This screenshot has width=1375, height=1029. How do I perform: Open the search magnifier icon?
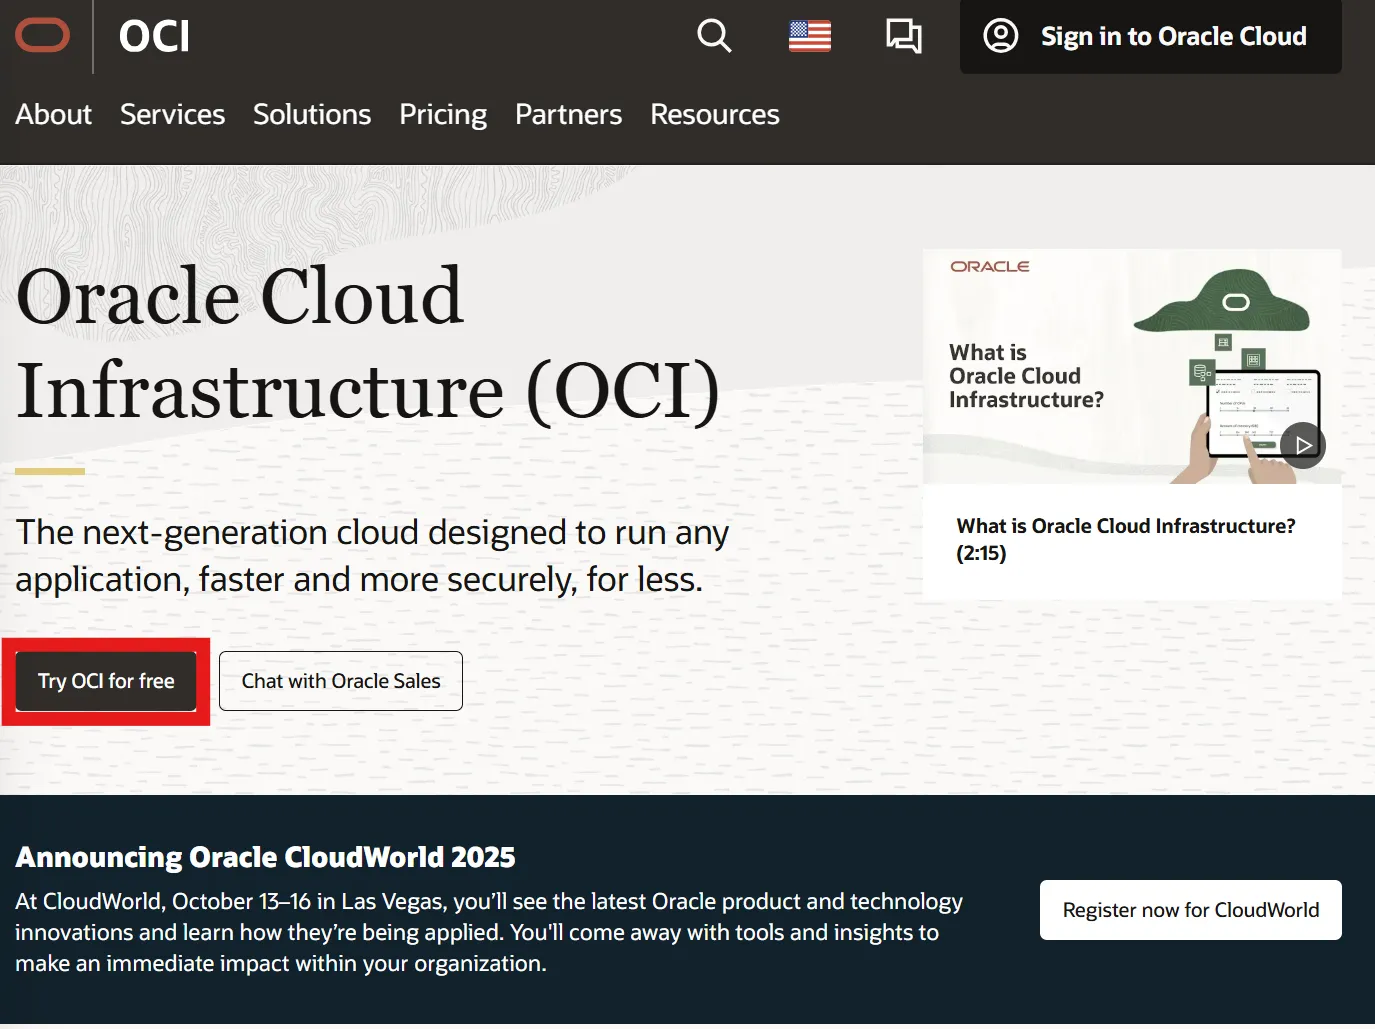(714, 36)
